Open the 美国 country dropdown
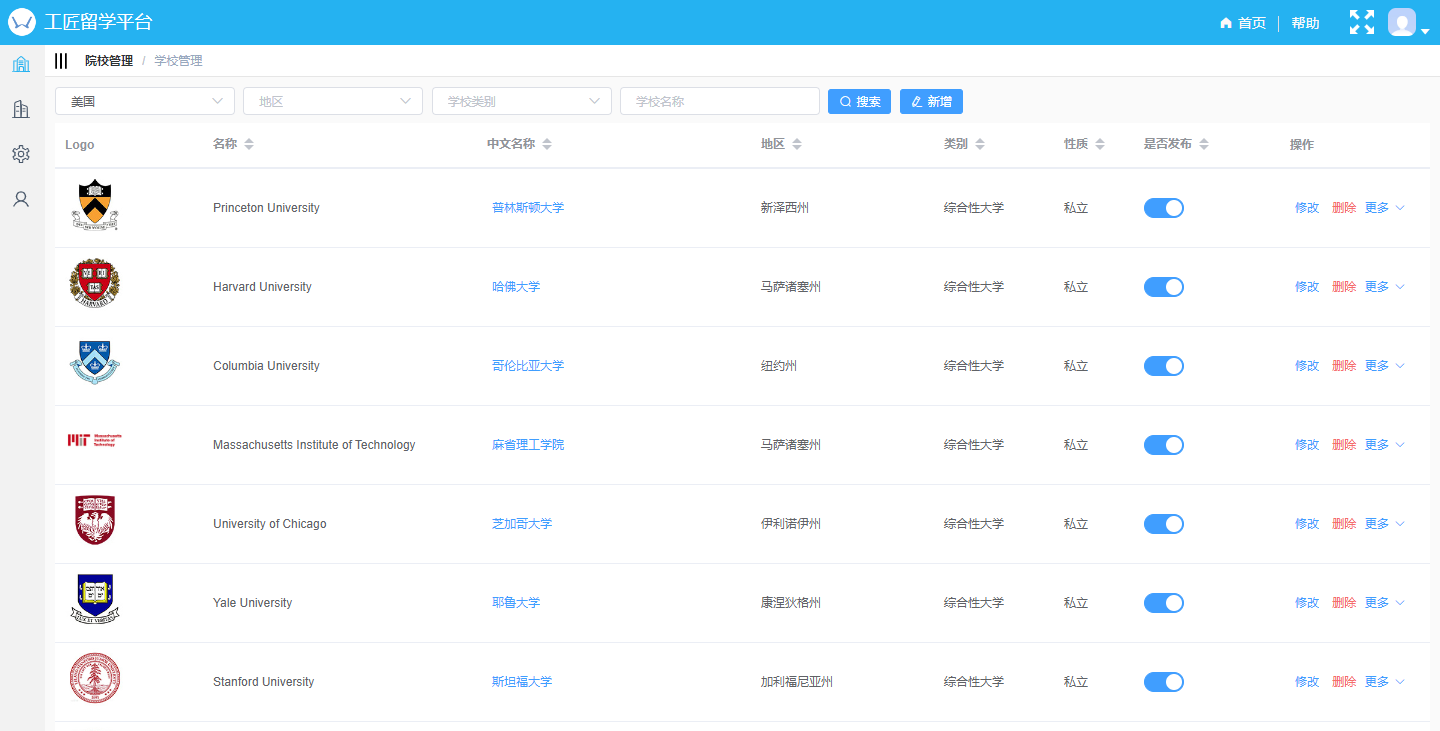The image size is (1440, 731). [x=145, y=101]
